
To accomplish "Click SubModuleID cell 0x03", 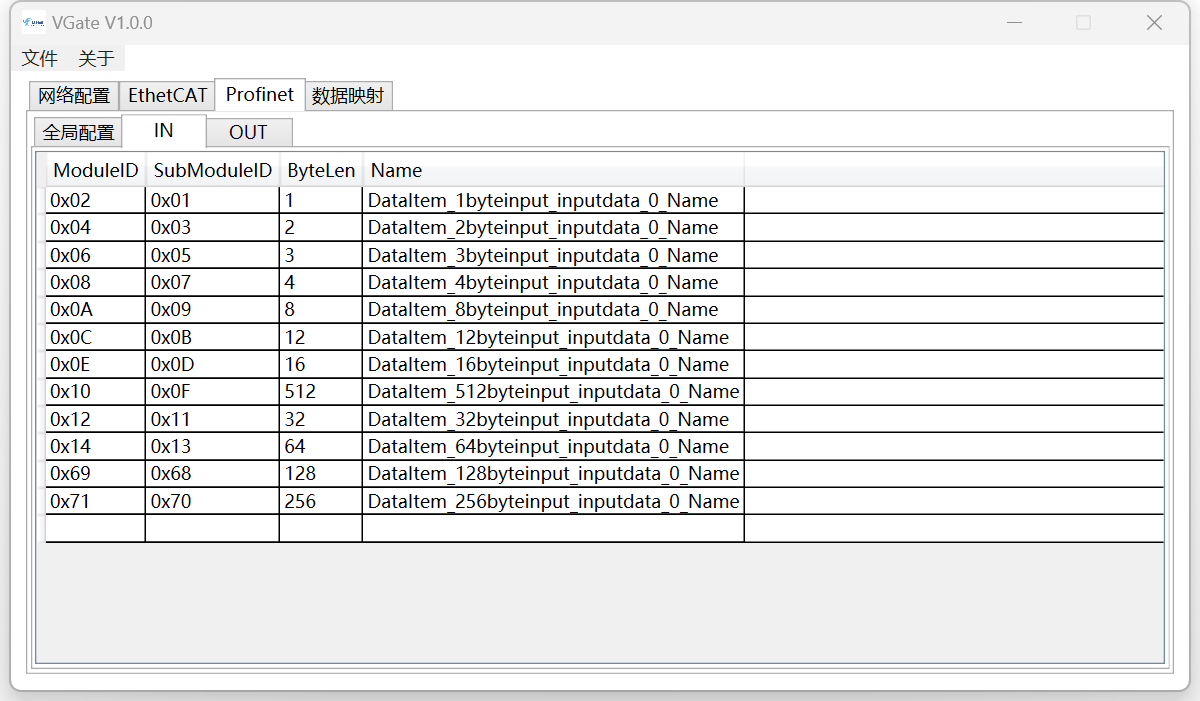I will (212, 227).
